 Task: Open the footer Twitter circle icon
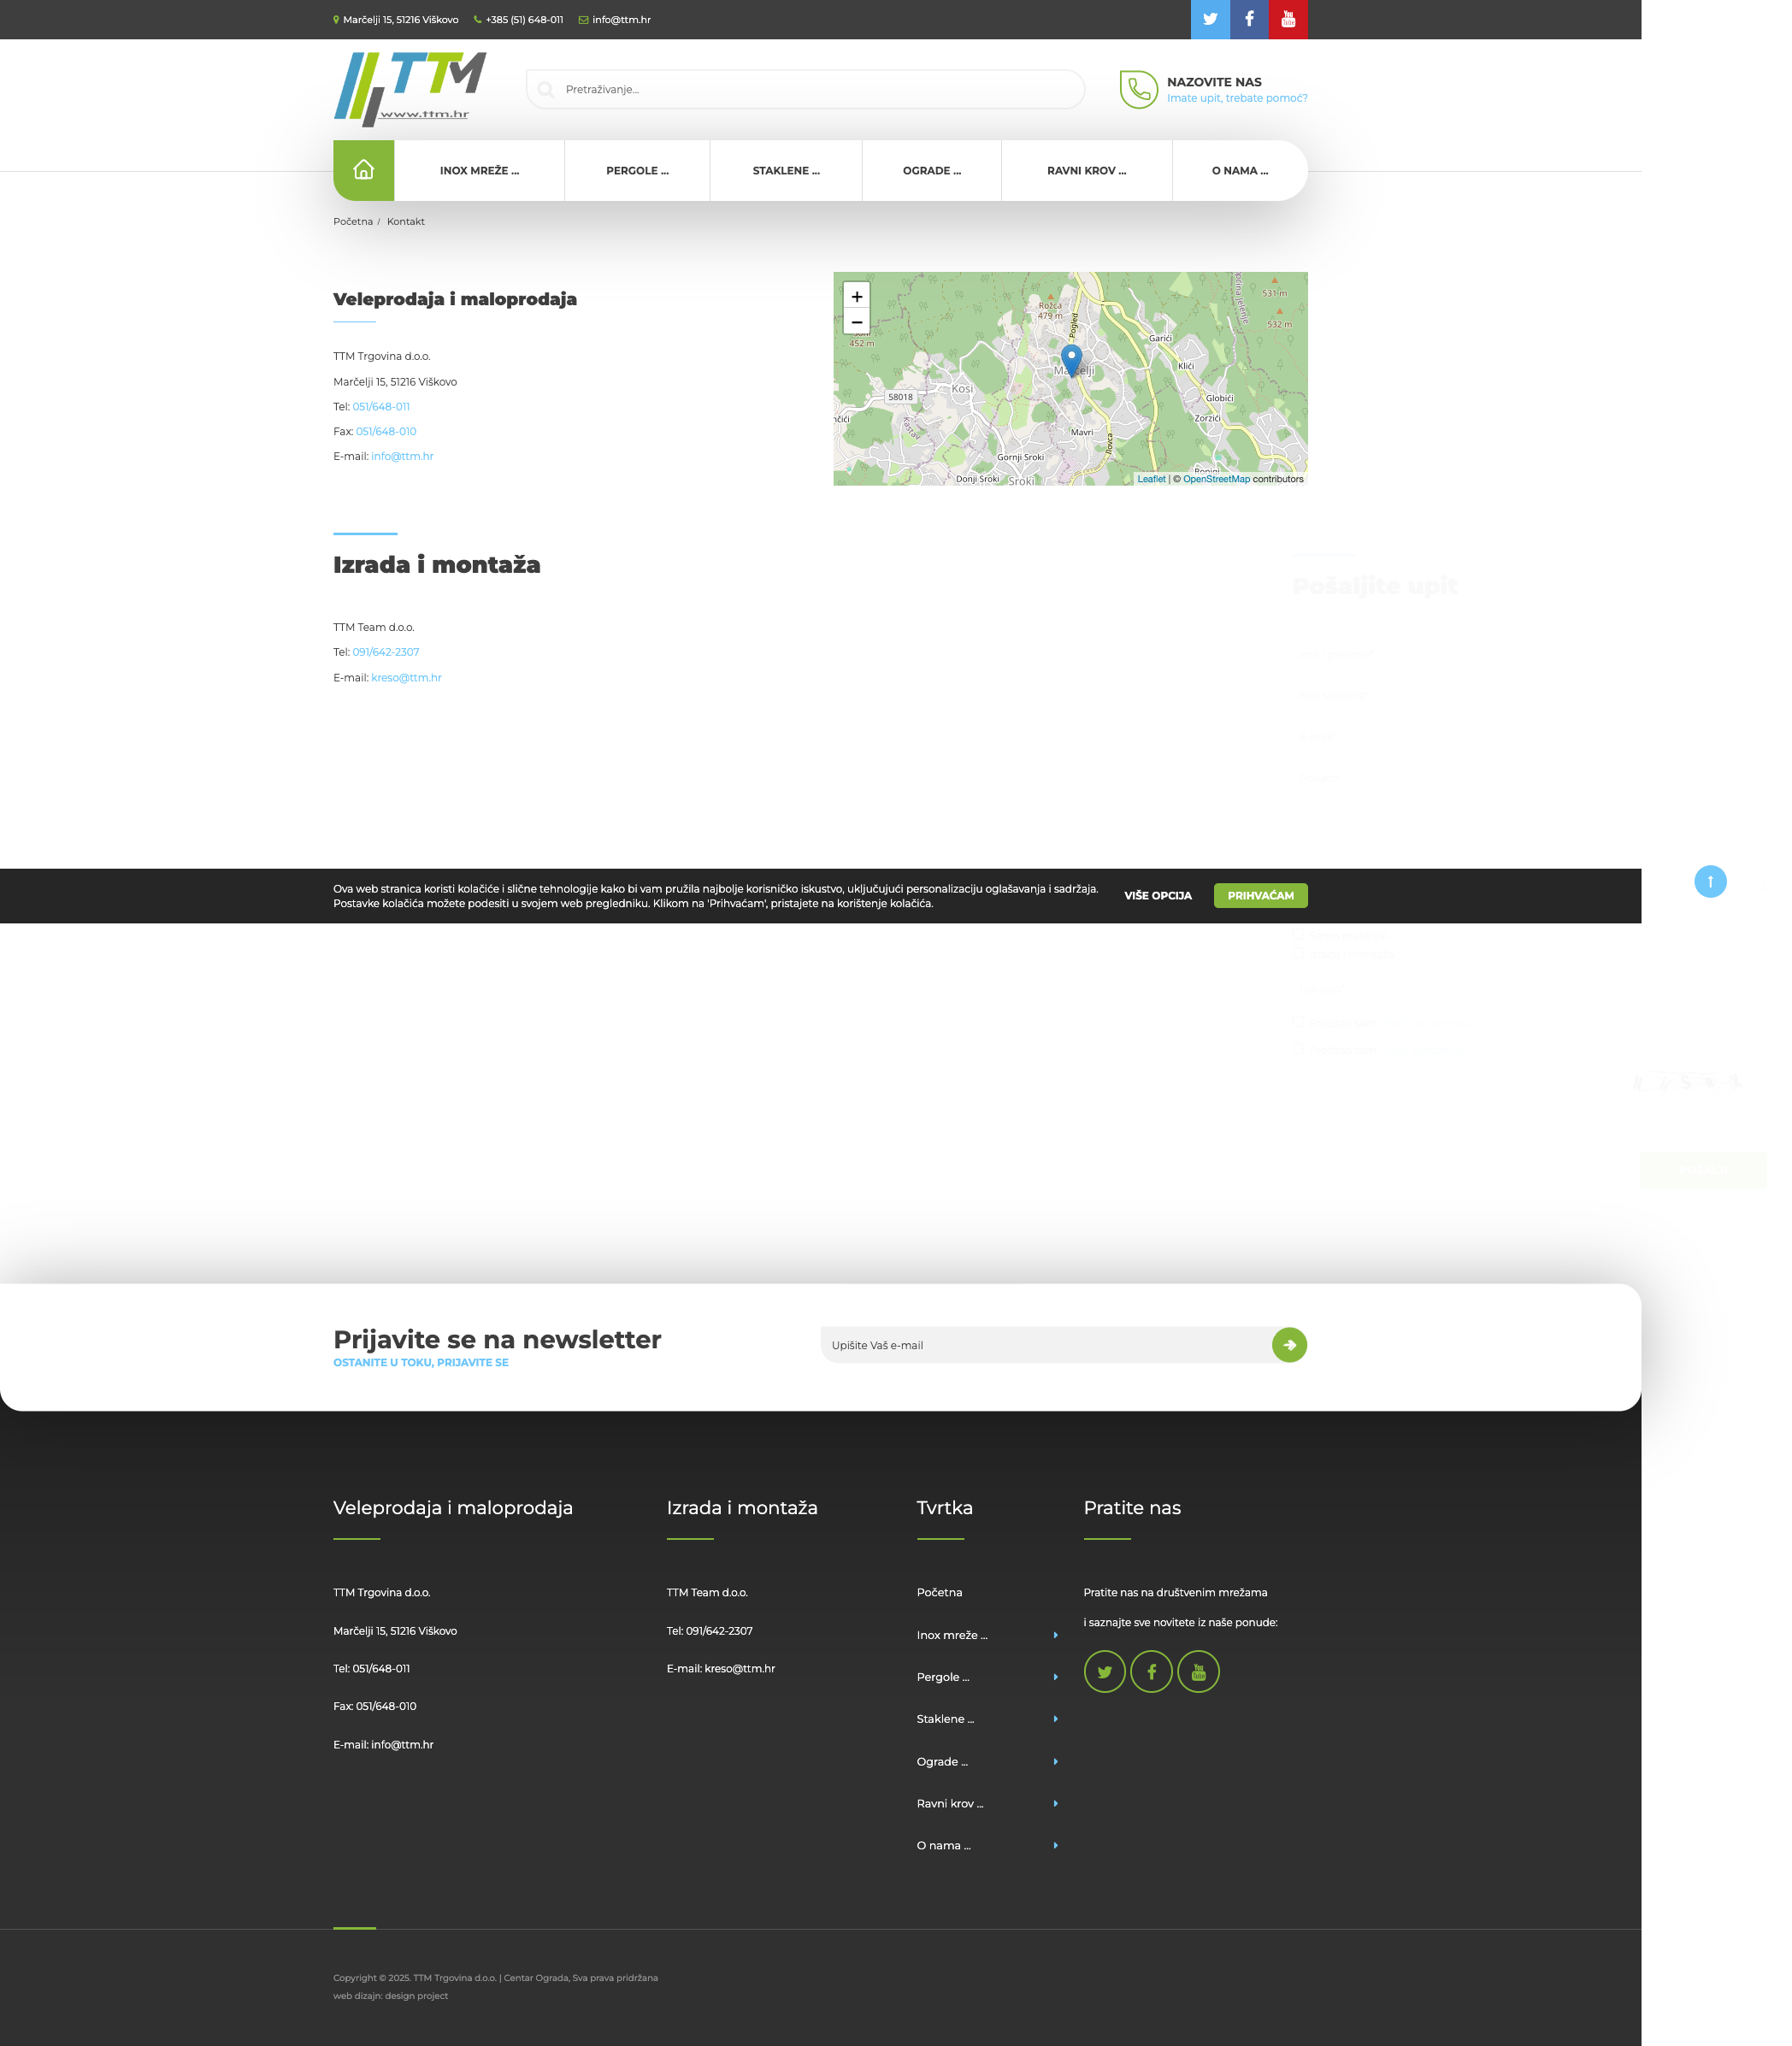[x=1104, y=1671]
